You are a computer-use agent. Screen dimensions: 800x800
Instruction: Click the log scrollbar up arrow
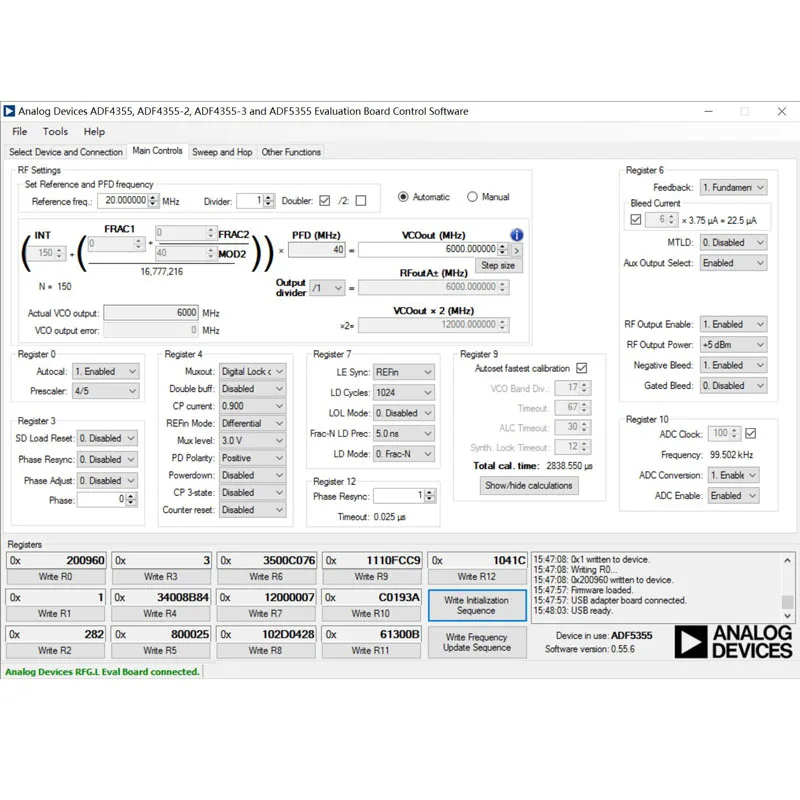[787, 560]
